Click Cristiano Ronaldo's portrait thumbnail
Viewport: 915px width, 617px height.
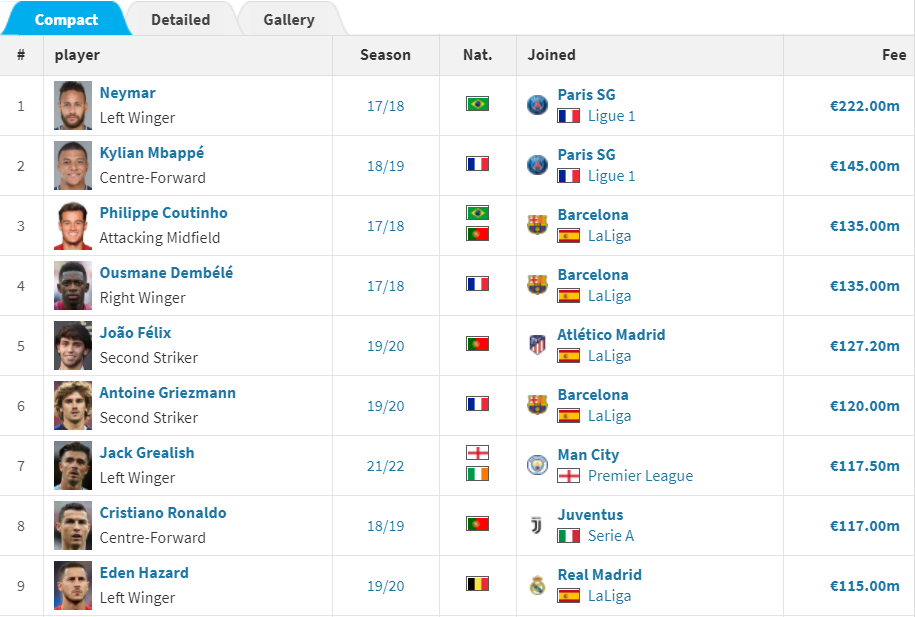pyautogui.click(x=73, y=525)
